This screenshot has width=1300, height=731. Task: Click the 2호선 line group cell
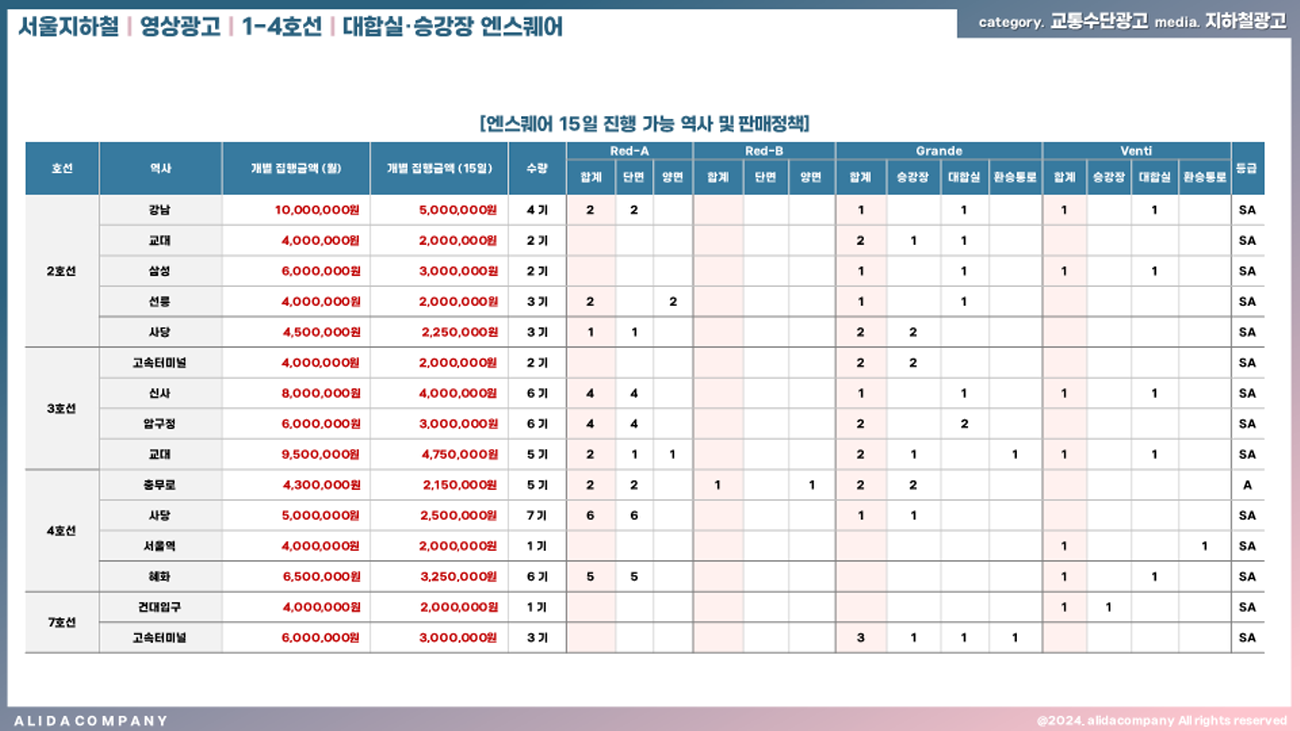[62, 271]
